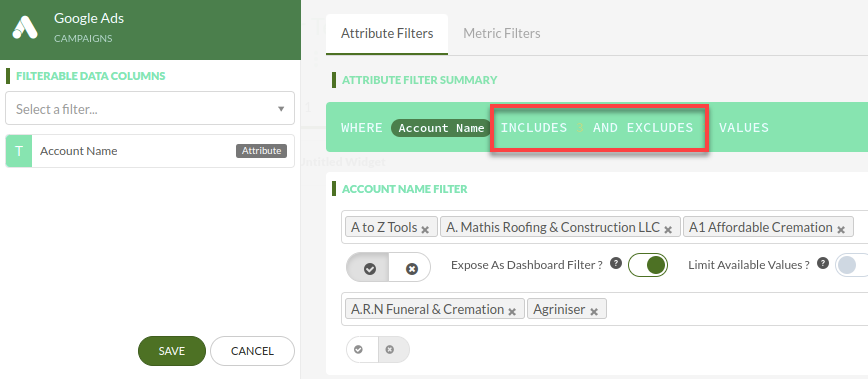This screenshot has width=868, height=379.
Task: Click the A.R.N Funeral & Cremation tag text
Action: (x=427, y=309)
